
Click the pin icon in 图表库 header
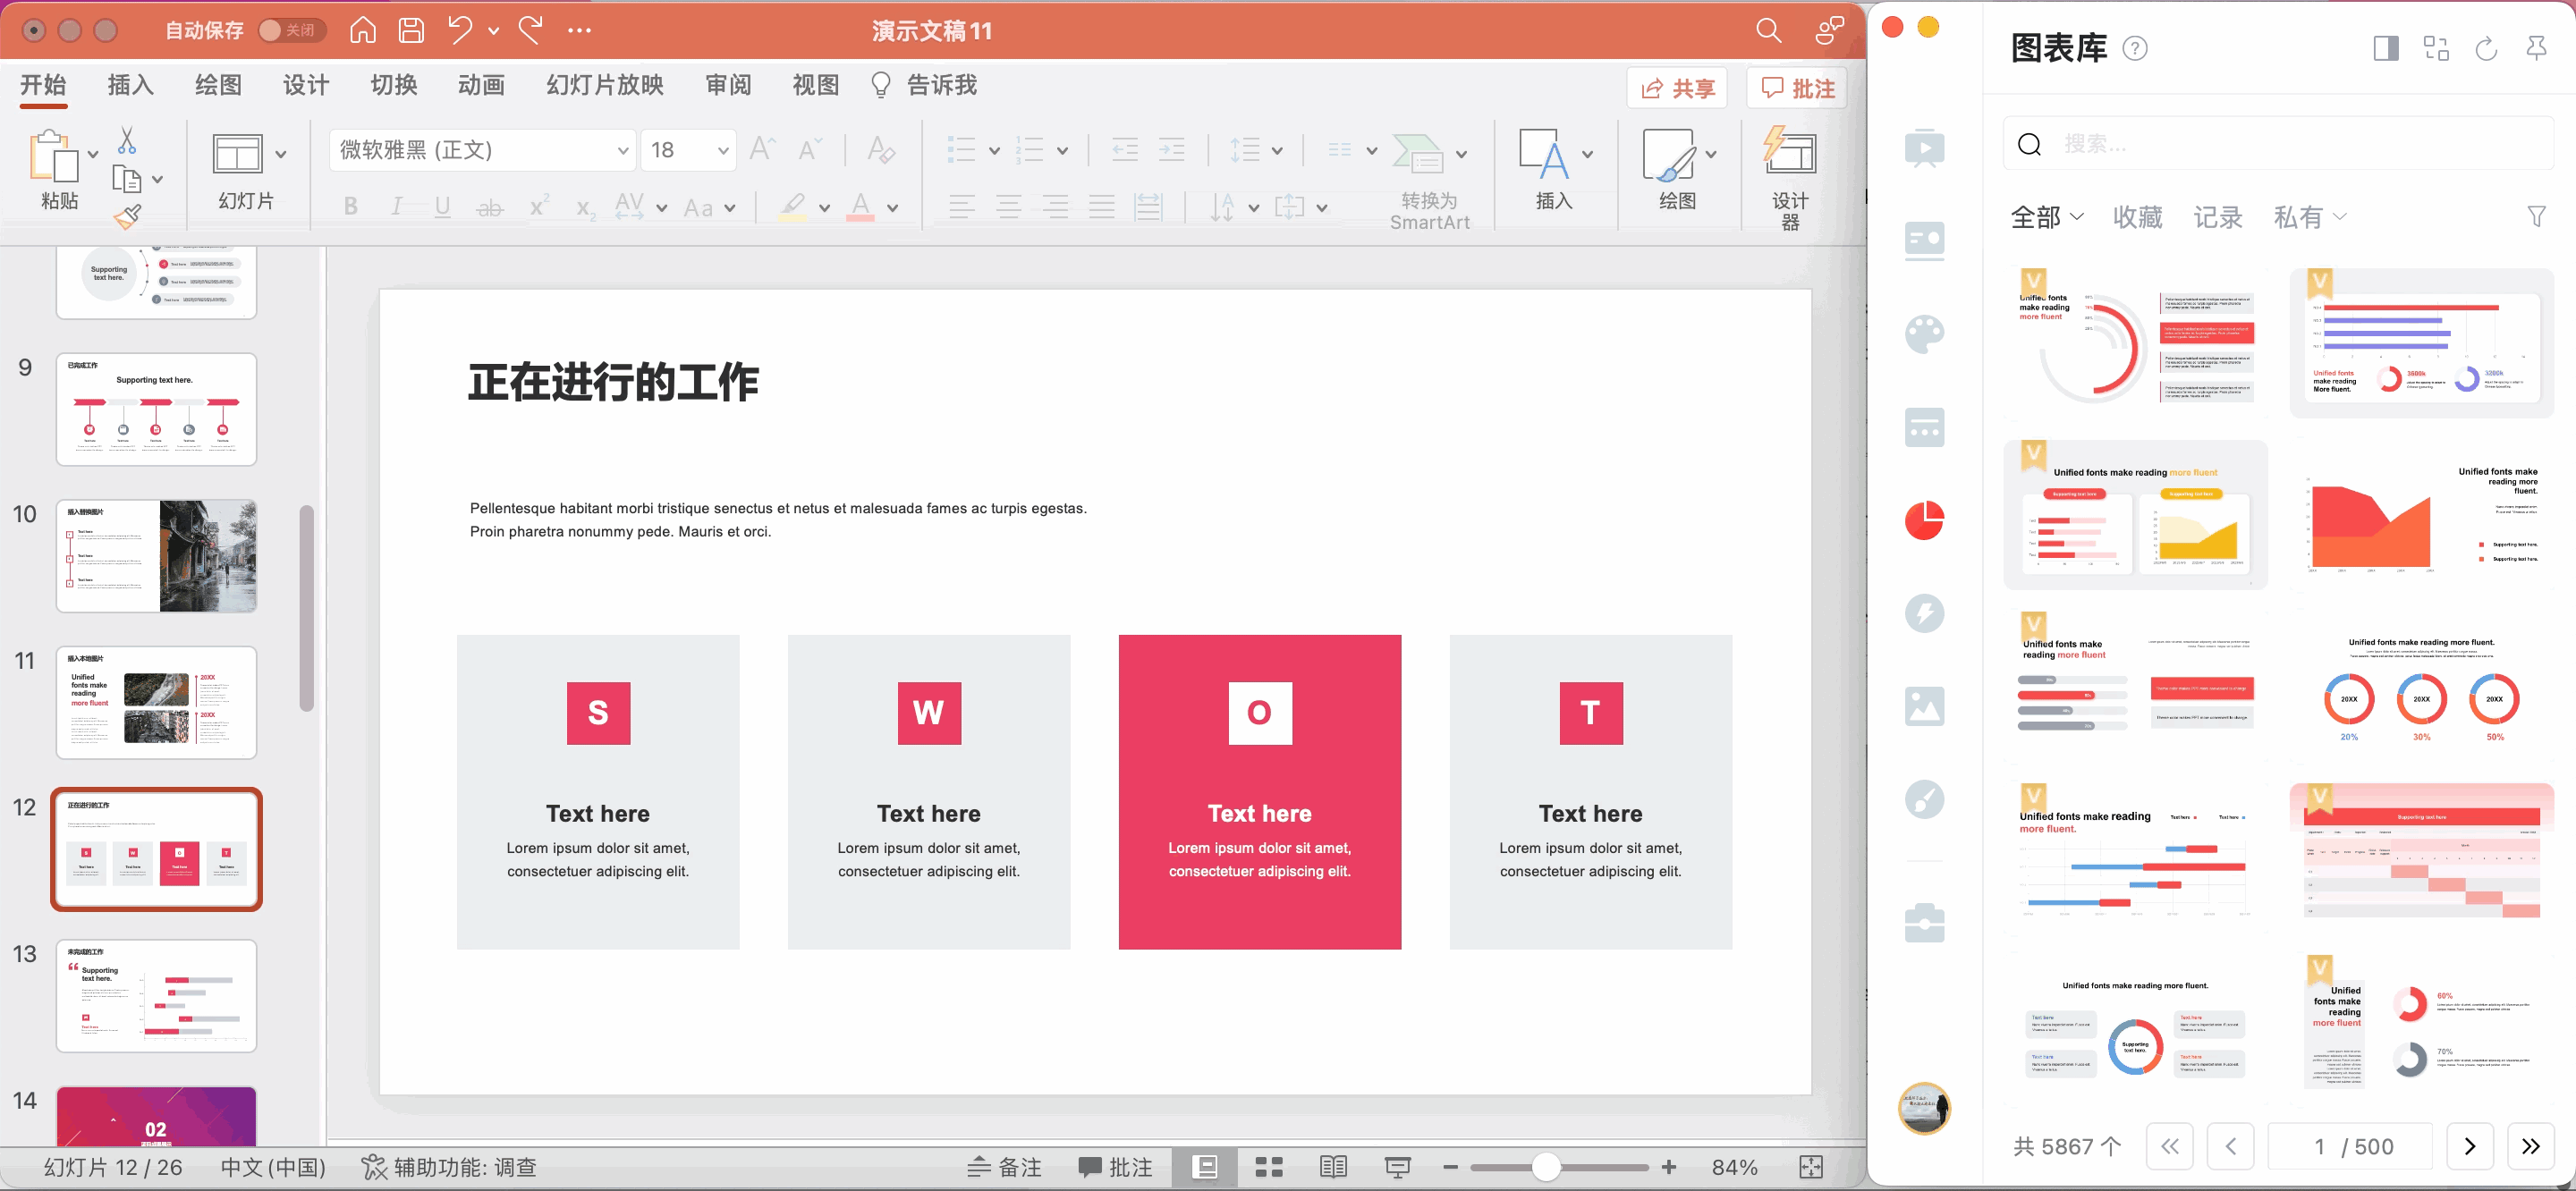click(2536, 48)
